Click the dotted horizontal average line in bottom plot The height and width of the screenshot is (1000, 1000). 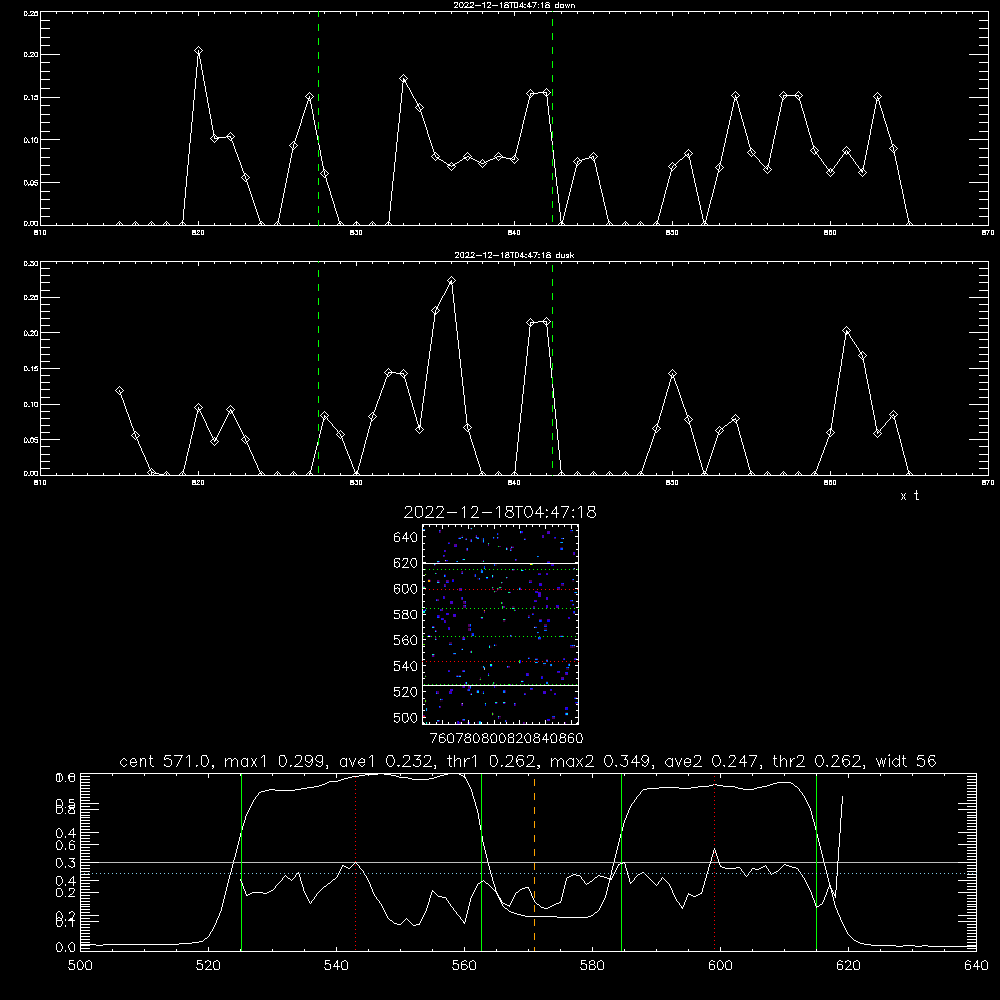pyautogui.click(x=527, y=873)
